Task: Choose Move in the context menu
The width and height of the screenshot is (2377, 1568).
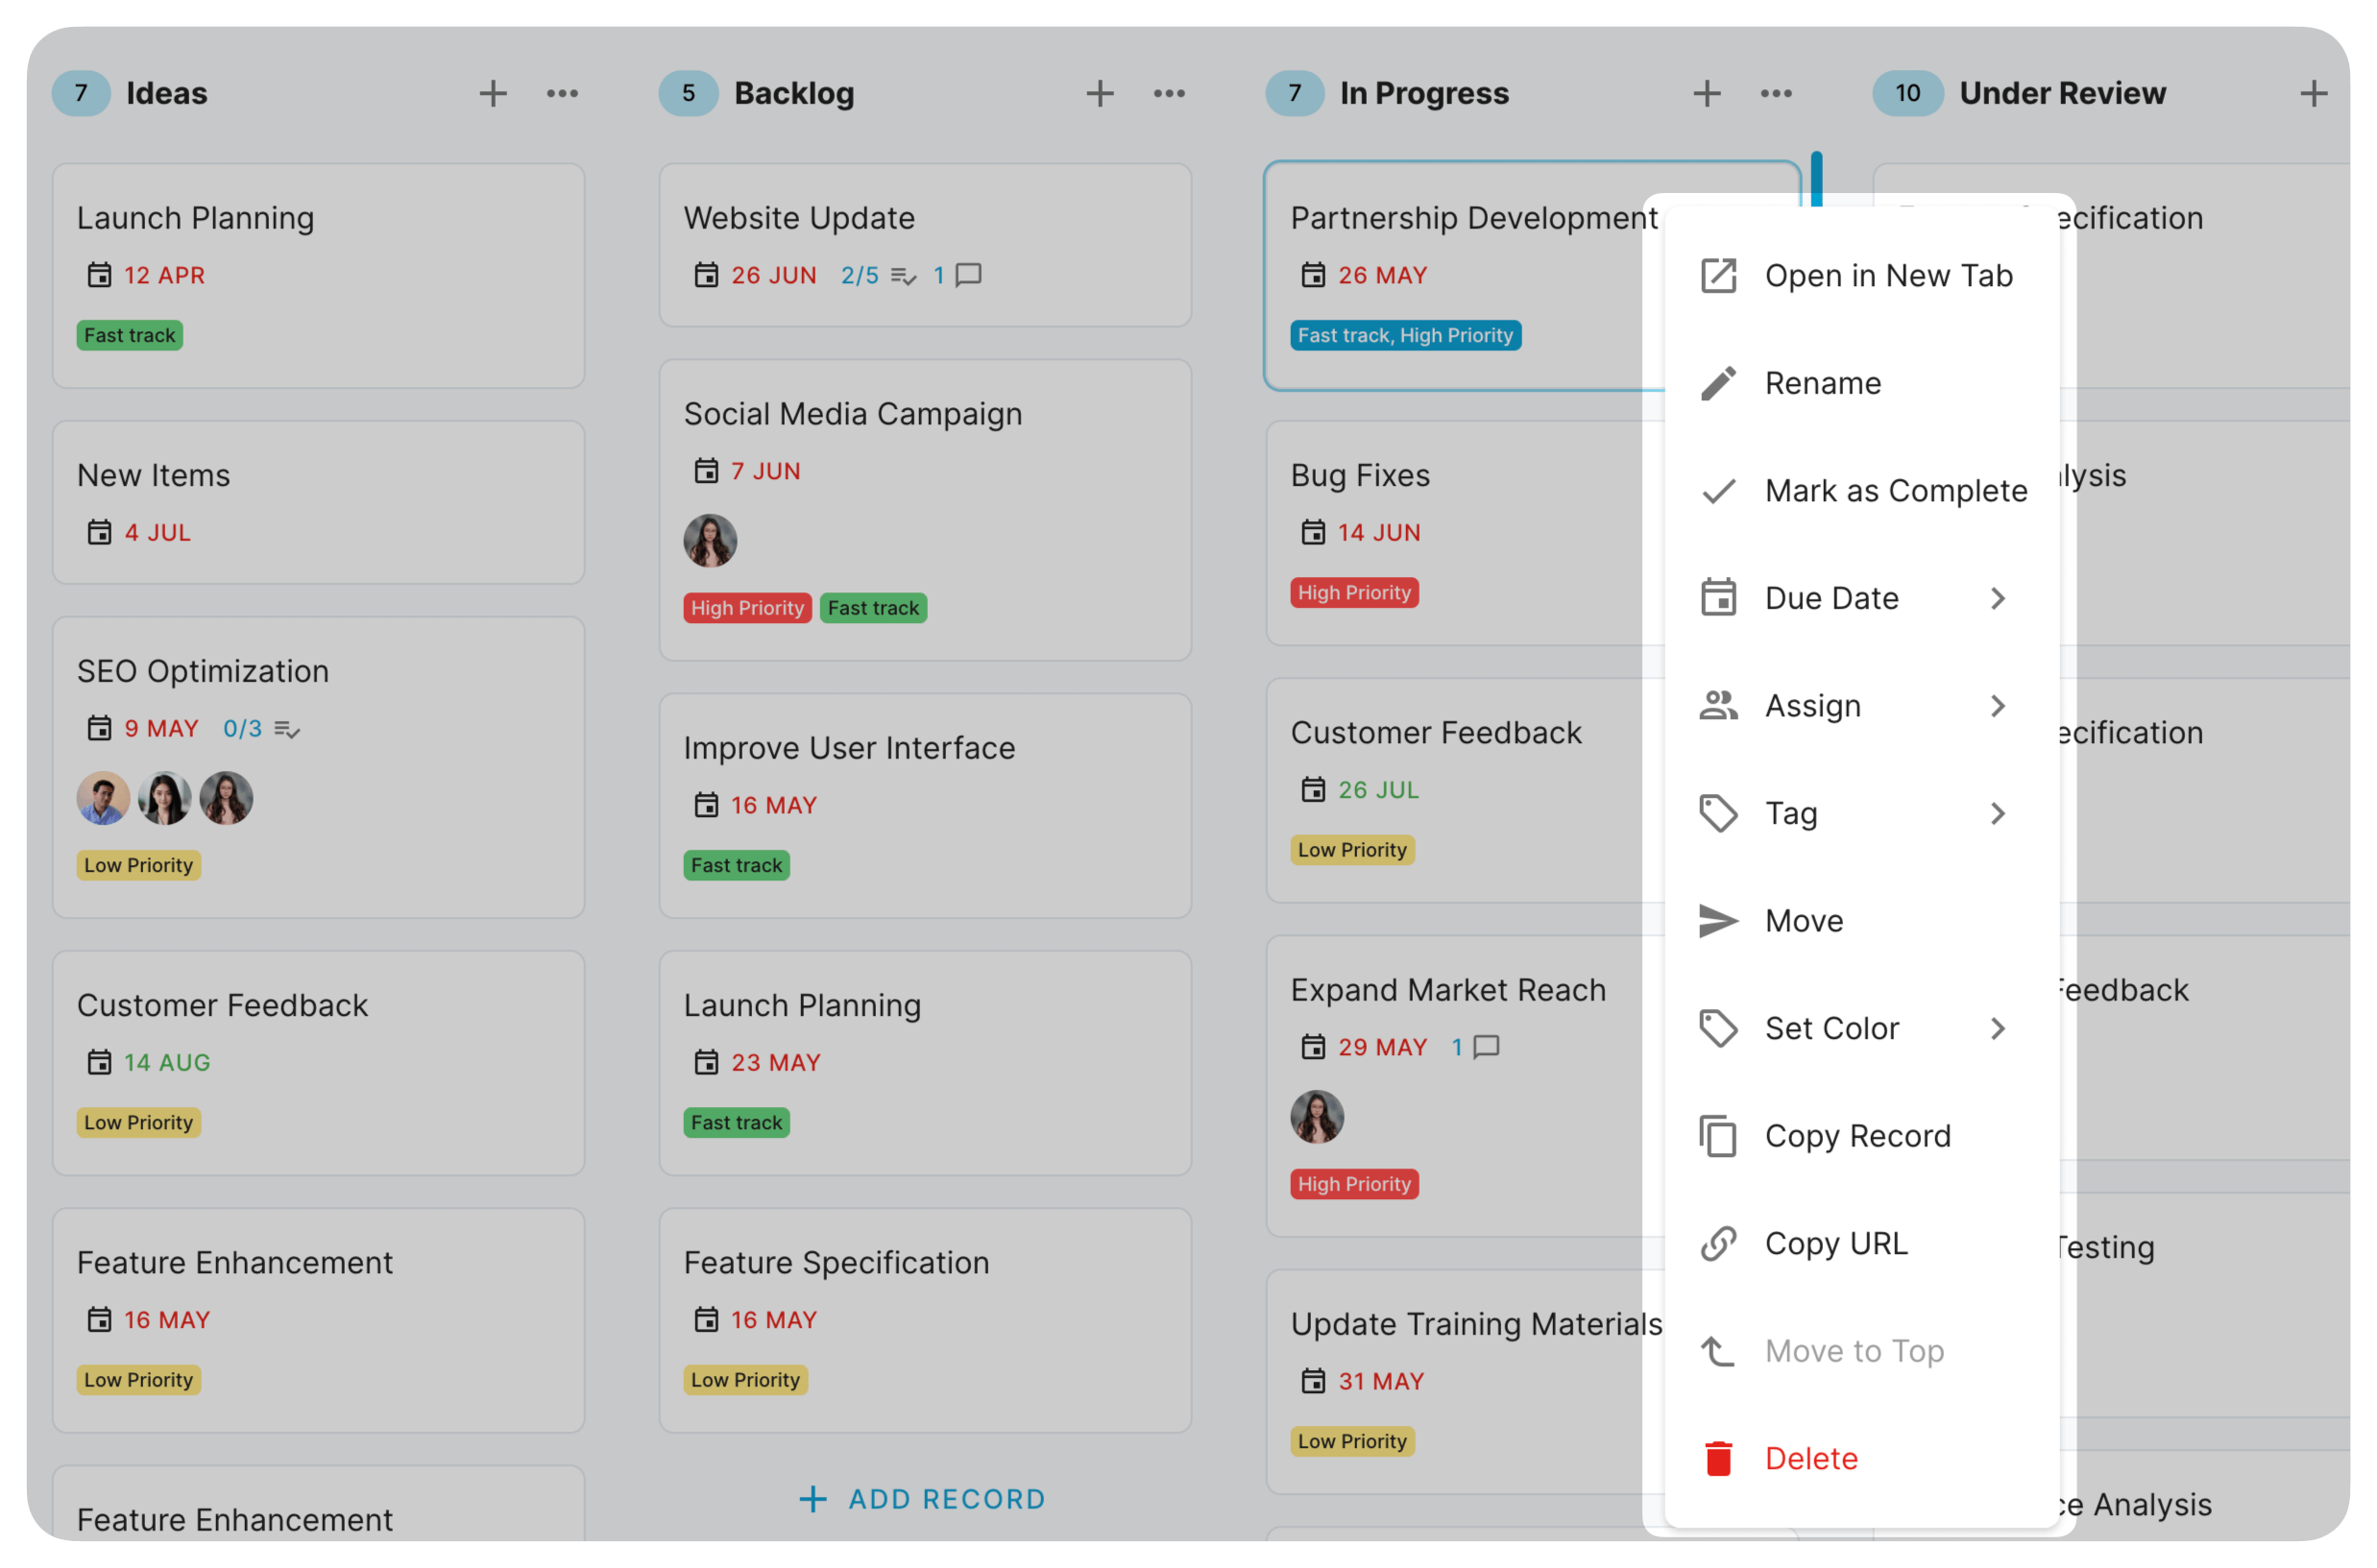Action: coord(1861,921)
